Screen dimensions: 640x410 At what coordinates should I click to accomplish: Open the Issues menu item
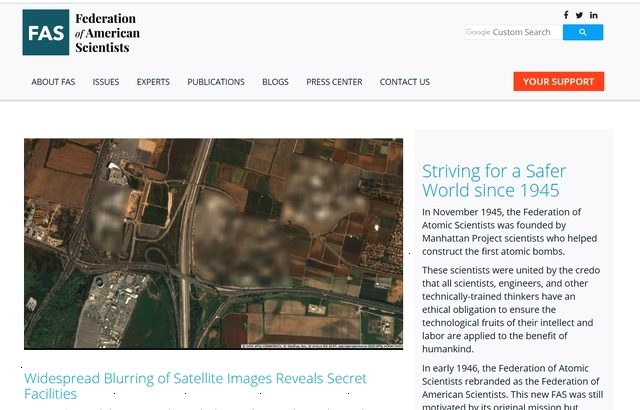coord(106,82)
